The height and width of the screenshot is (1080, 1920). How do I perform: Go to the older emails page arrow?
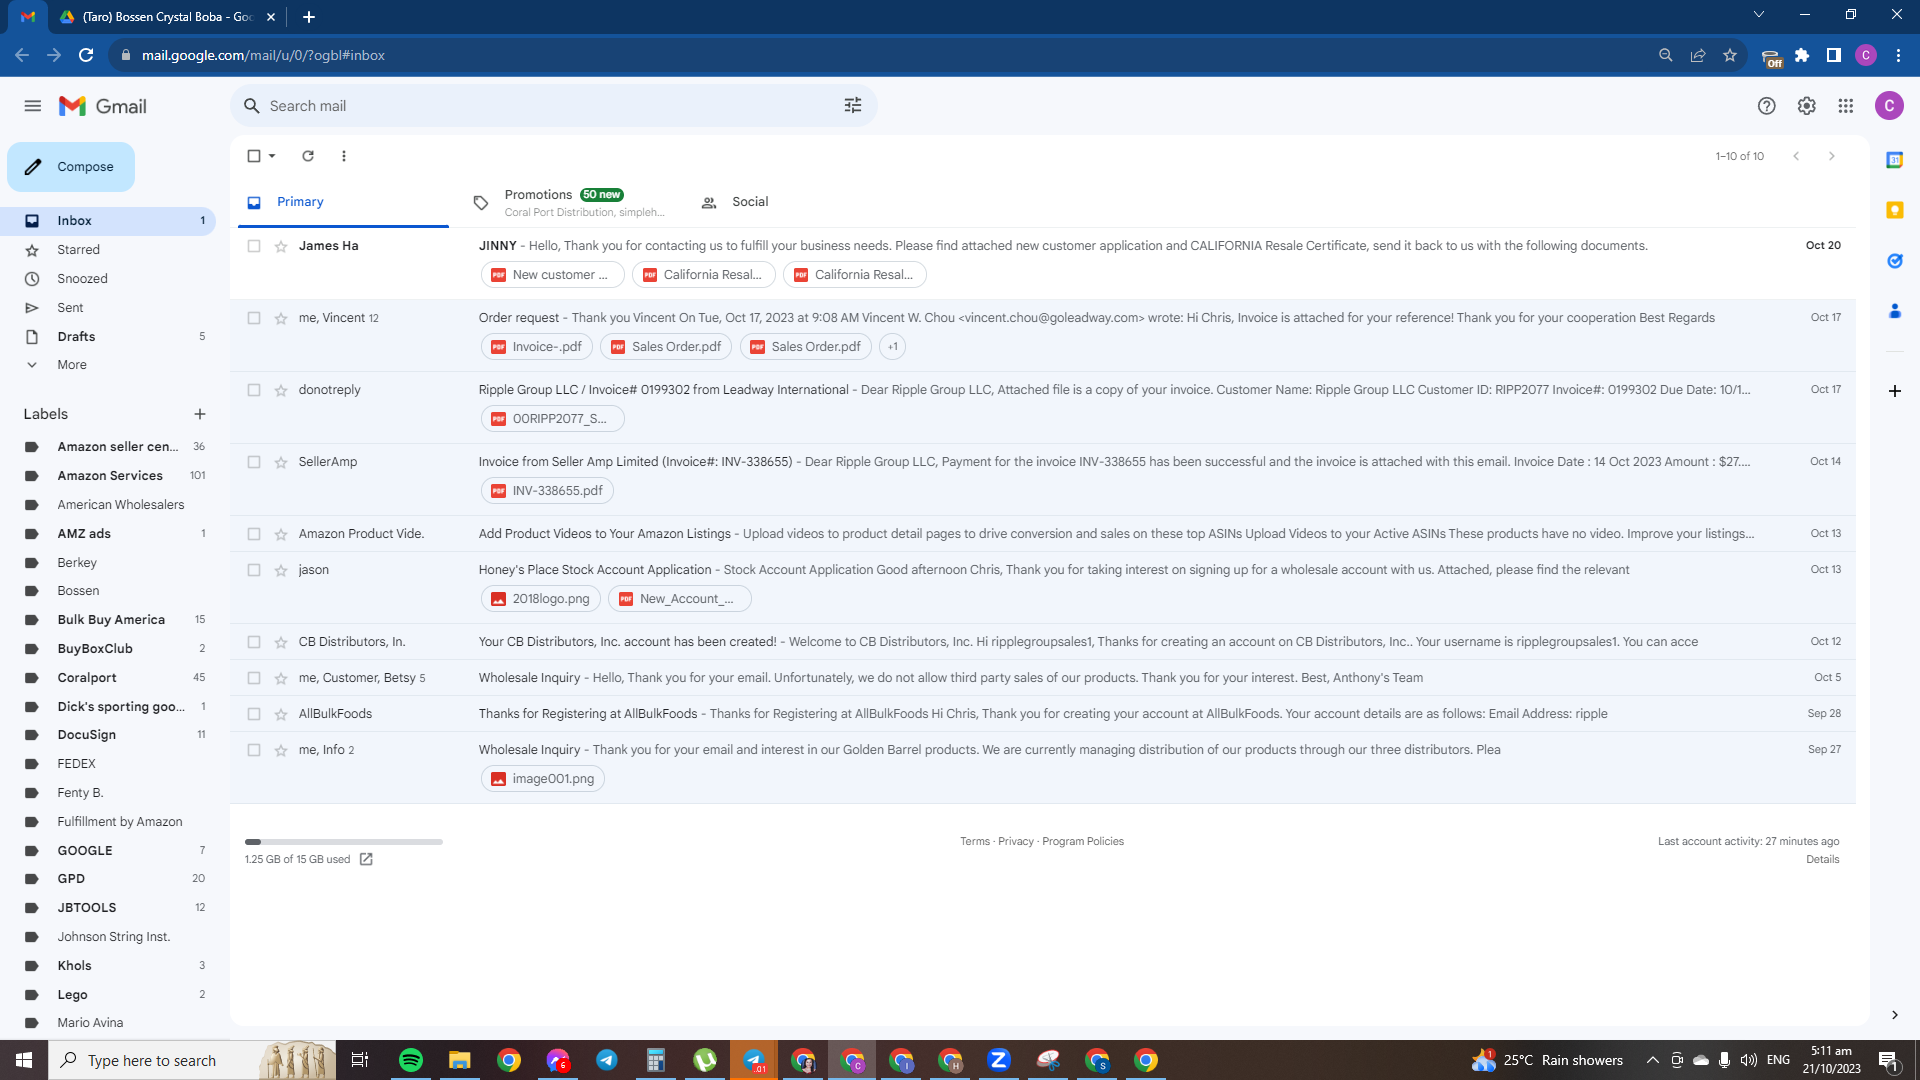click(x=1832, y=156)
